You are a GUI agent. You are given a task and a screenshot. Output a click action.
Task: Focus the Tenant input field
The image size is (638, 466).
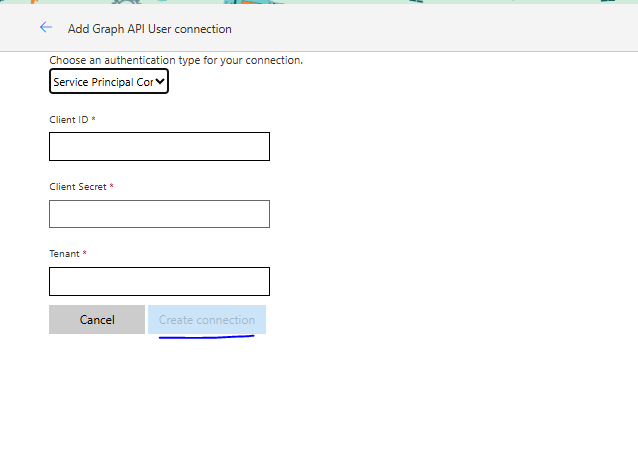160,281
